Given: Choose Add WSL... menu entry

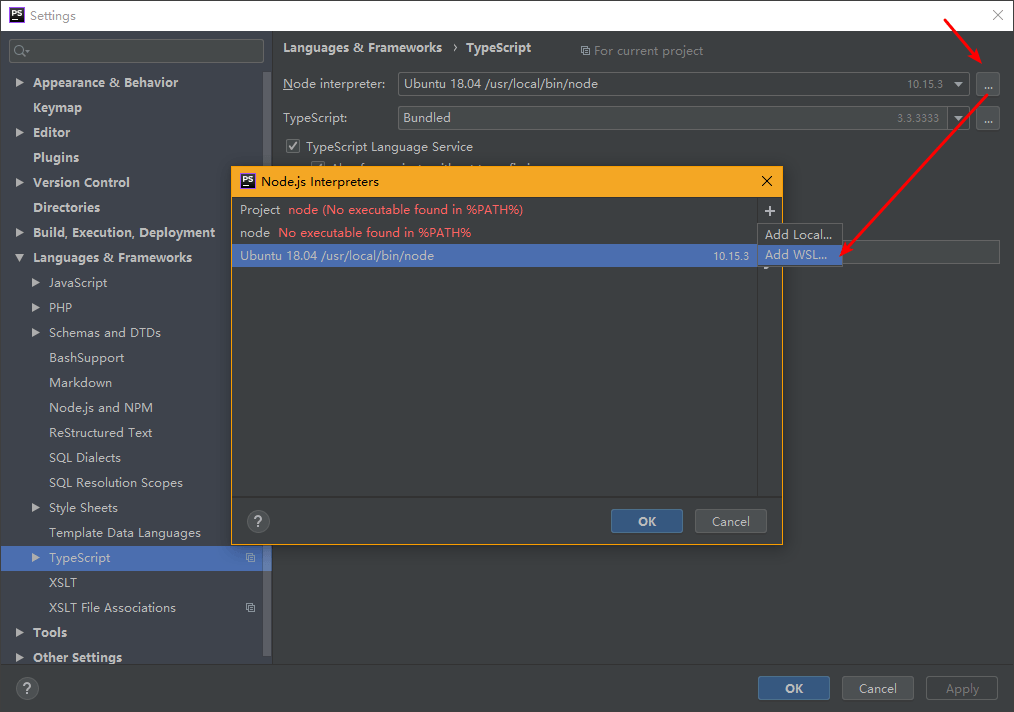Looking at the screenshot, I should coord(799,255).
